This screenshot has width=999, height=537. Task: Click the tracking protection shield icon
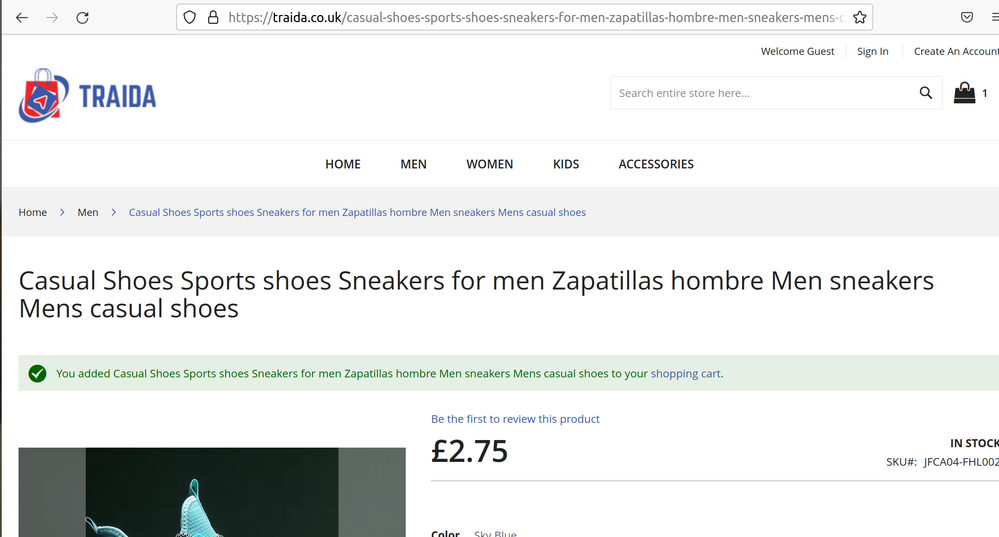pos(190,17)
